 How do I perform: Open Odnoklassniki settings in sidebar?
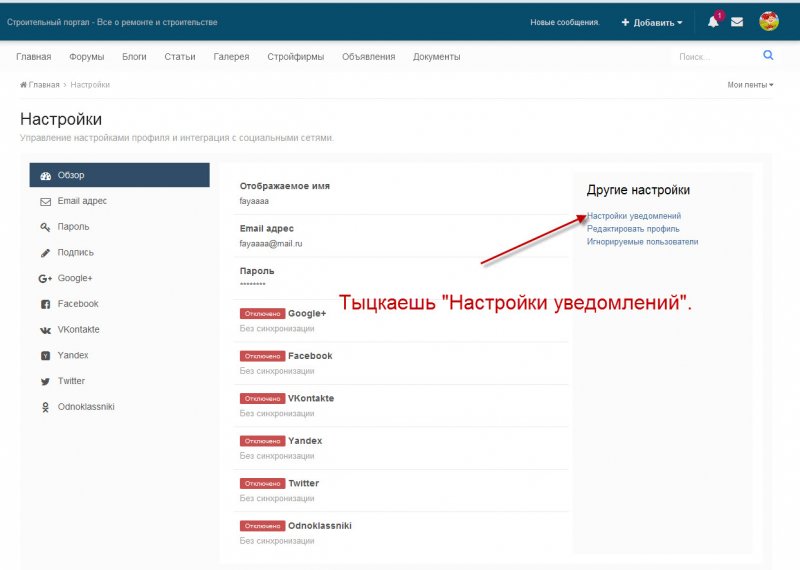[x=85, y=407]
